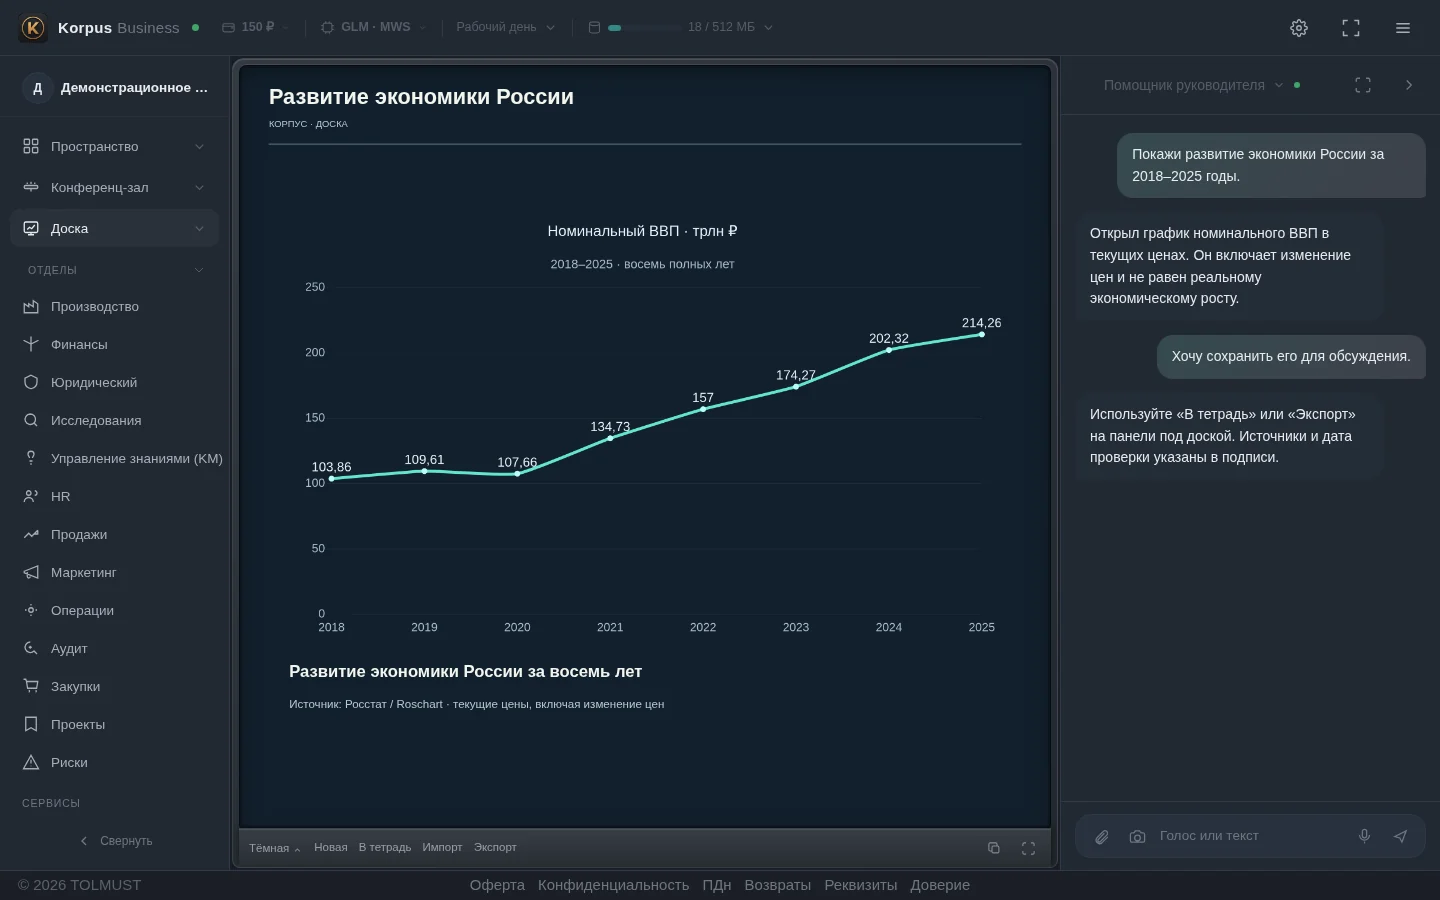Click the Экспорт button
1440x900 pixels.
click(x=495, y=848)
